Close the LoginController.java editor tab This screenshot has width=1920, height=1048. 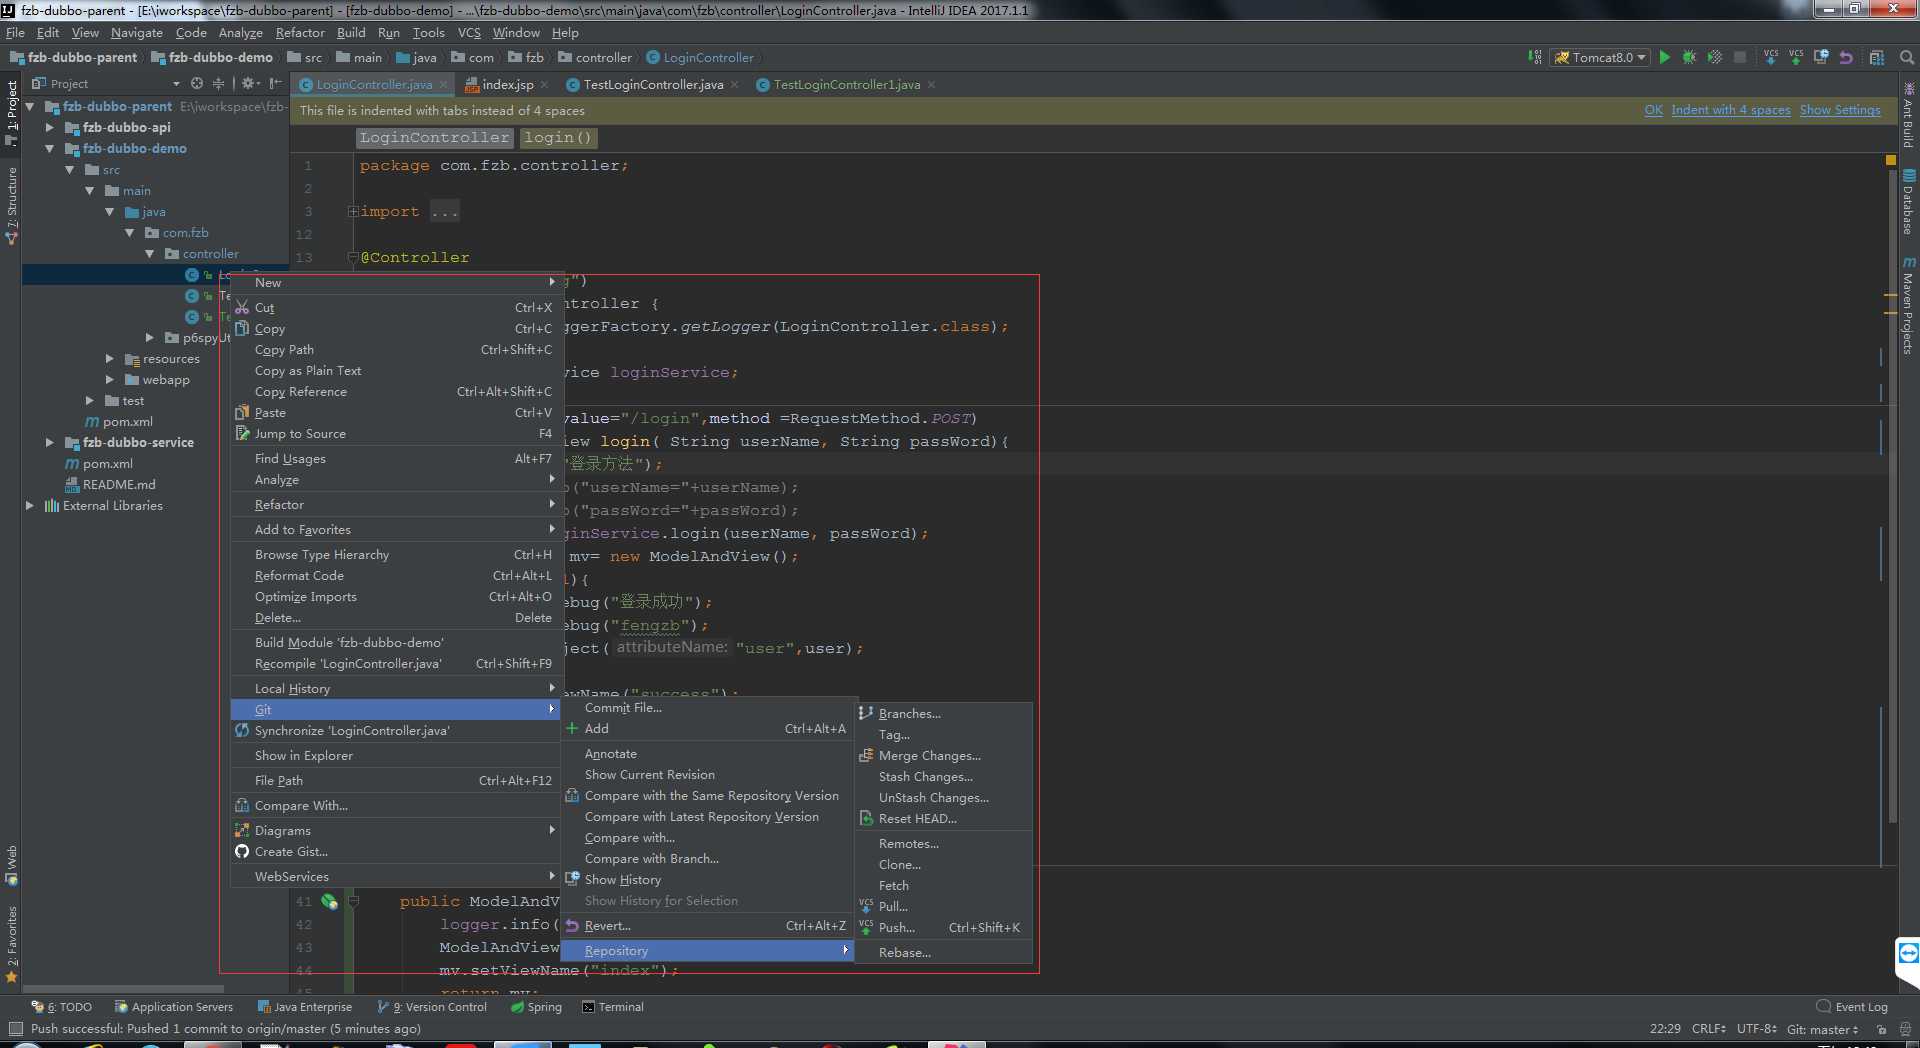[443, 85]
